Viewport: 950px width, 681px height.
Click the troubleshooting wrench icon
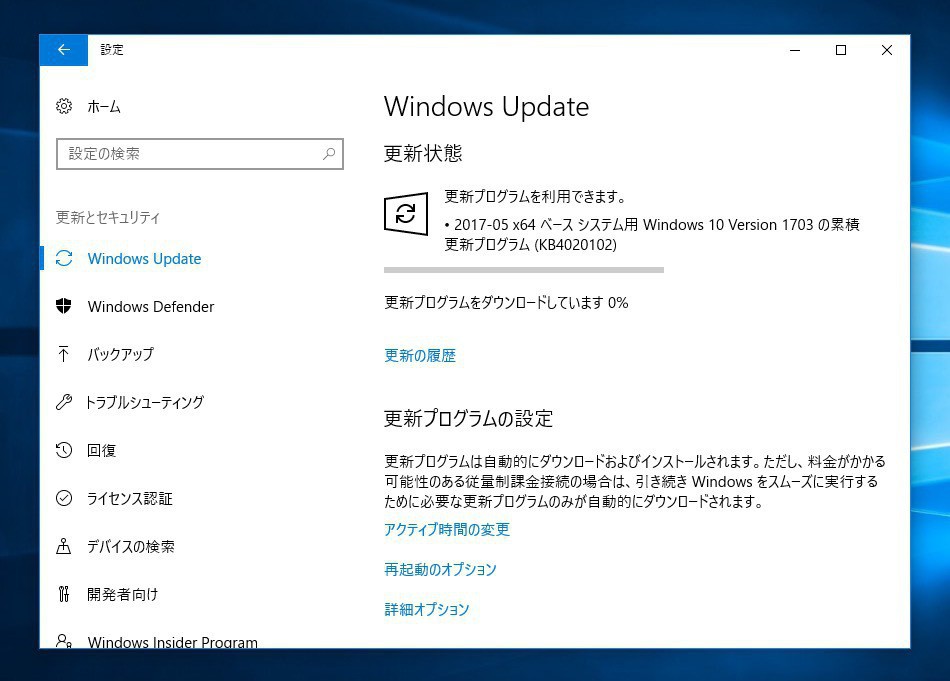tap(64, 402)
